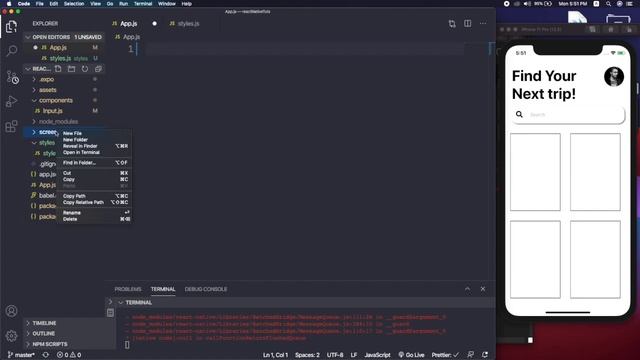Click the Collapse Folders icon in explorer
The width and height of the screenshot is (640, 360).
[x=98, y=69]
